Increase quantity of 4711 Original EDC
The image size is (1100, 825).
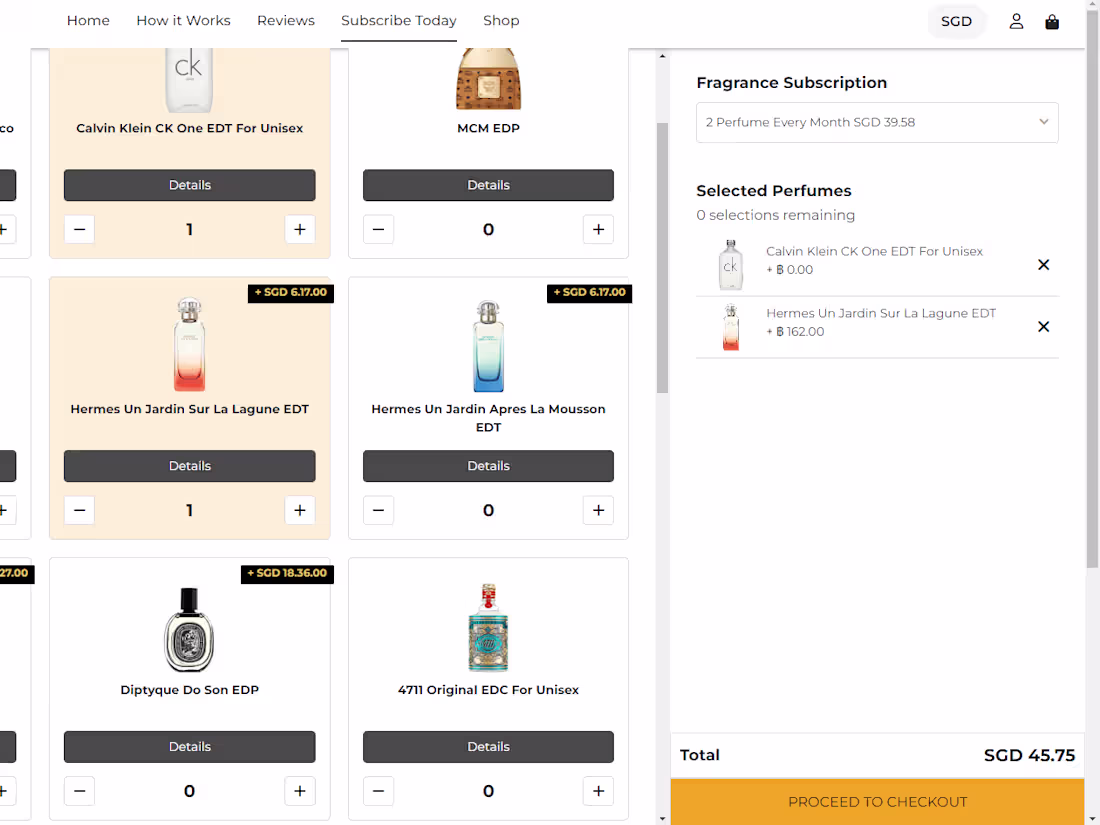(x=598, y=791)
